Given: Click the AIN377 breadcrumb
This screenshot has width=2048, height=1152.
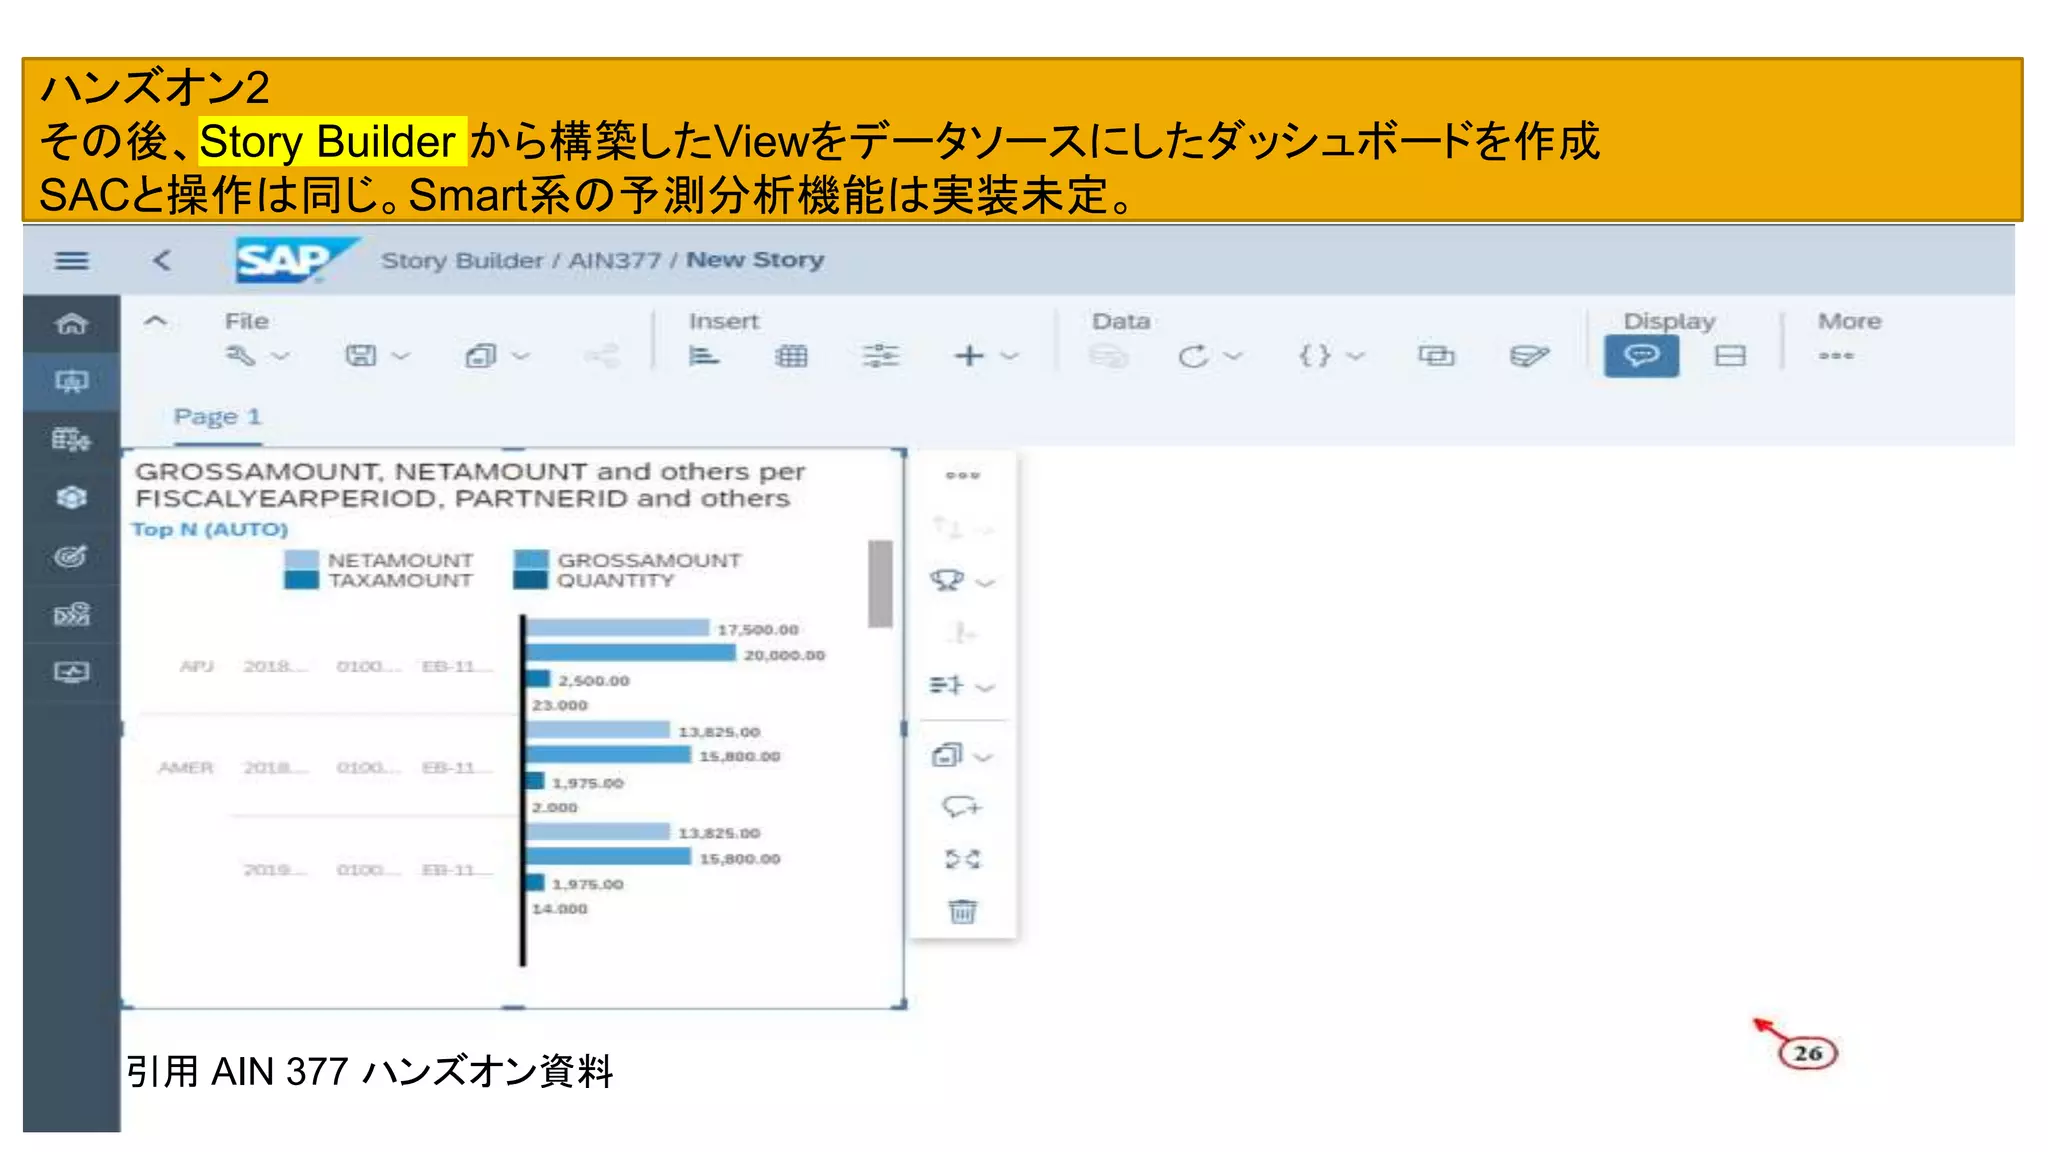Looking at the screenshot, I should (x=615, y=261).
